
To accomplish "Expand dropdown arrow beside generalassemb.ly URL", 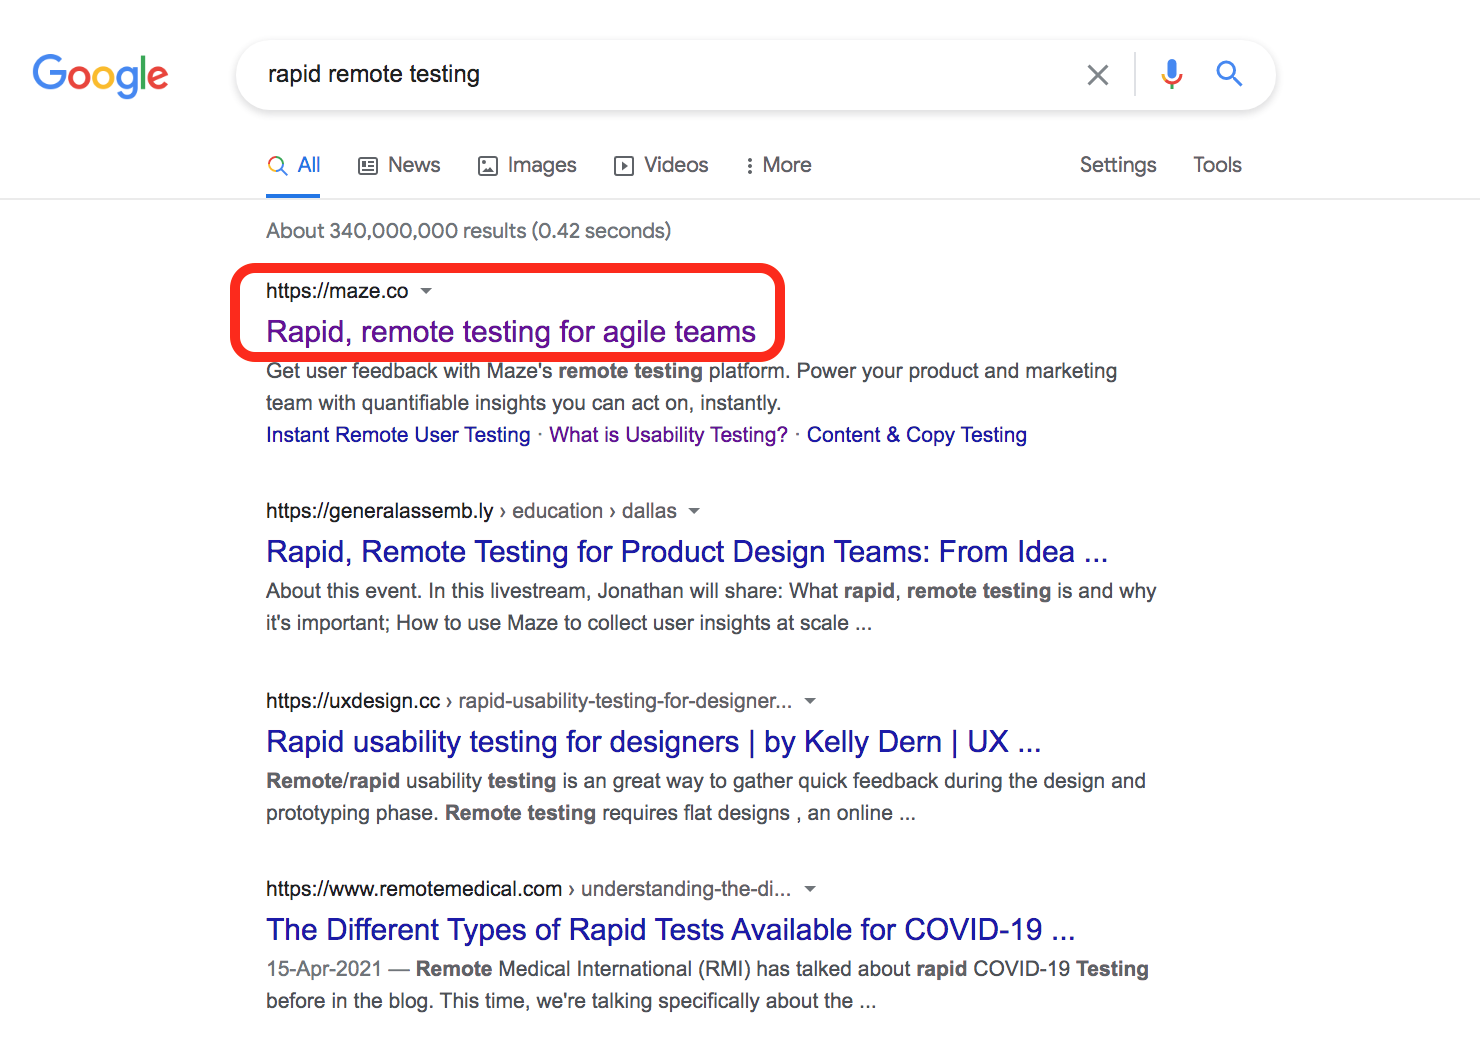I will 694,511.
